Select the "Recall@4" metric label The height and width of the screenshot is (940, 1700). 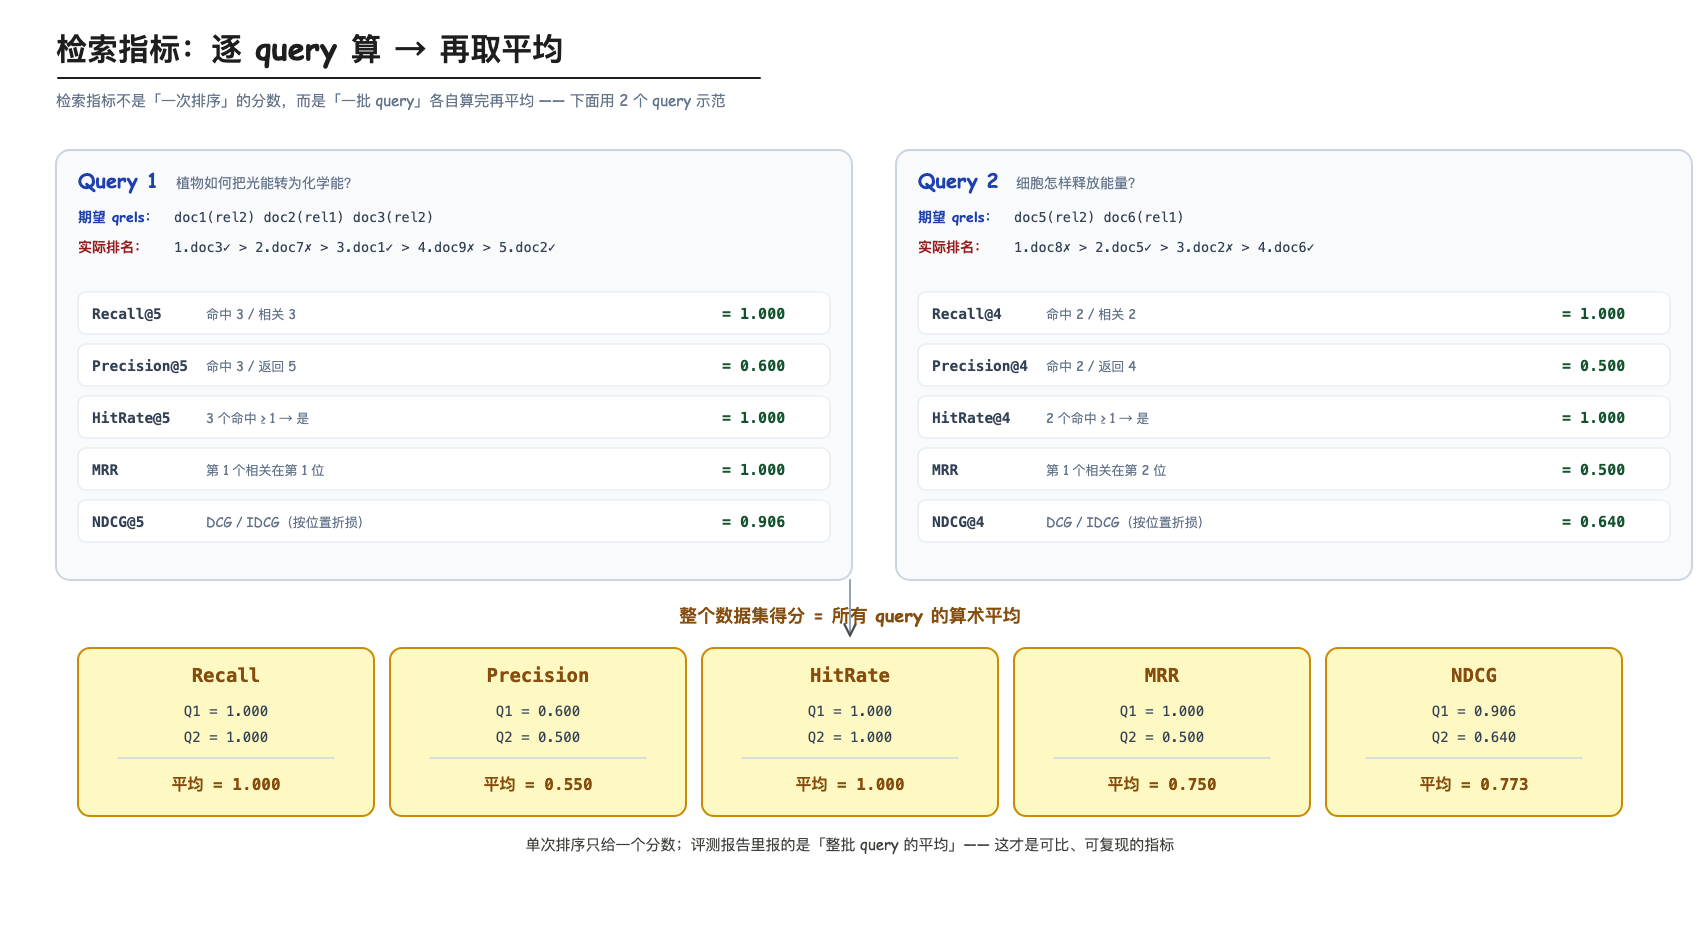point(967,314)
